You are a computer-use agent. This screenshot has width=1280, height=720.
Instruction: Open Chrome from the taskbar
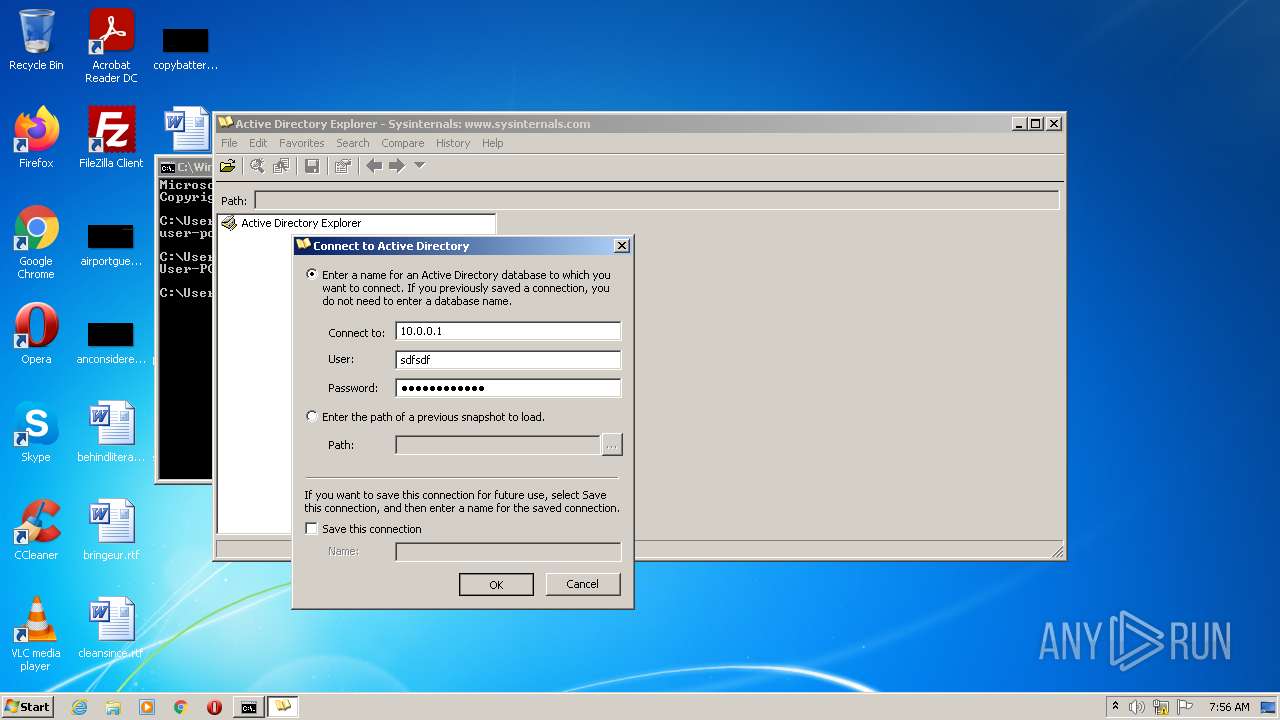point(181,707)
